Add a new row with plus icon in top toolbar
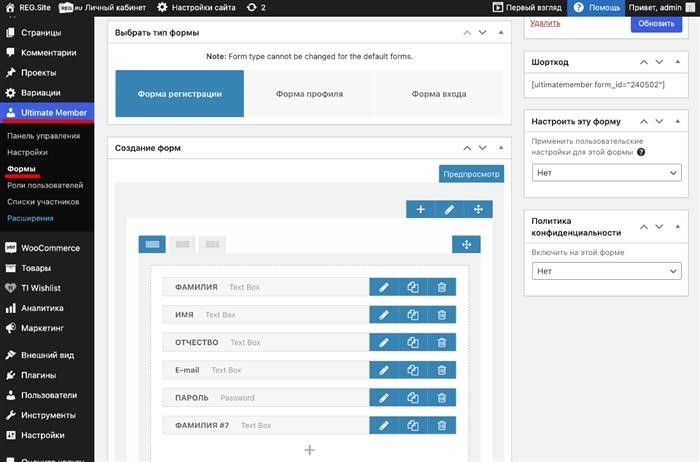 click(421, 209)
